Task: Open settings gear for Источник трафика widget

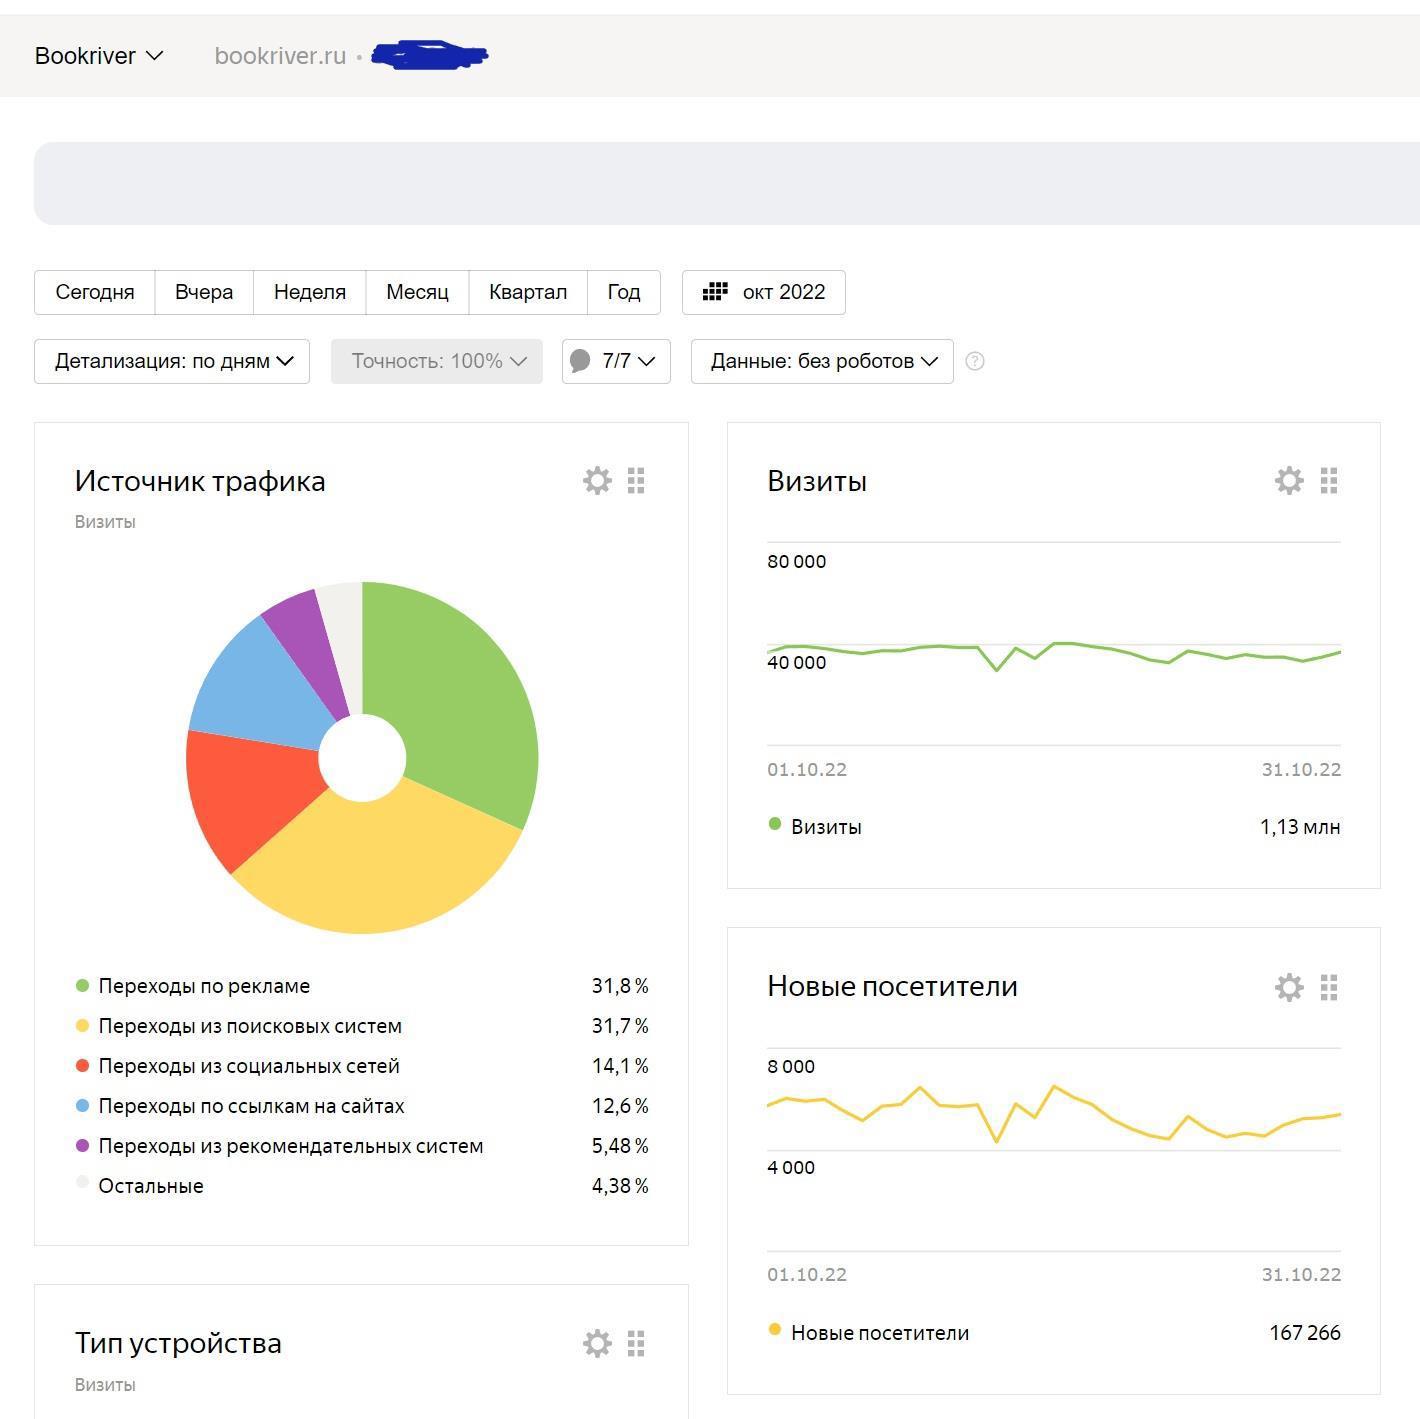Action: pos(597,481)
